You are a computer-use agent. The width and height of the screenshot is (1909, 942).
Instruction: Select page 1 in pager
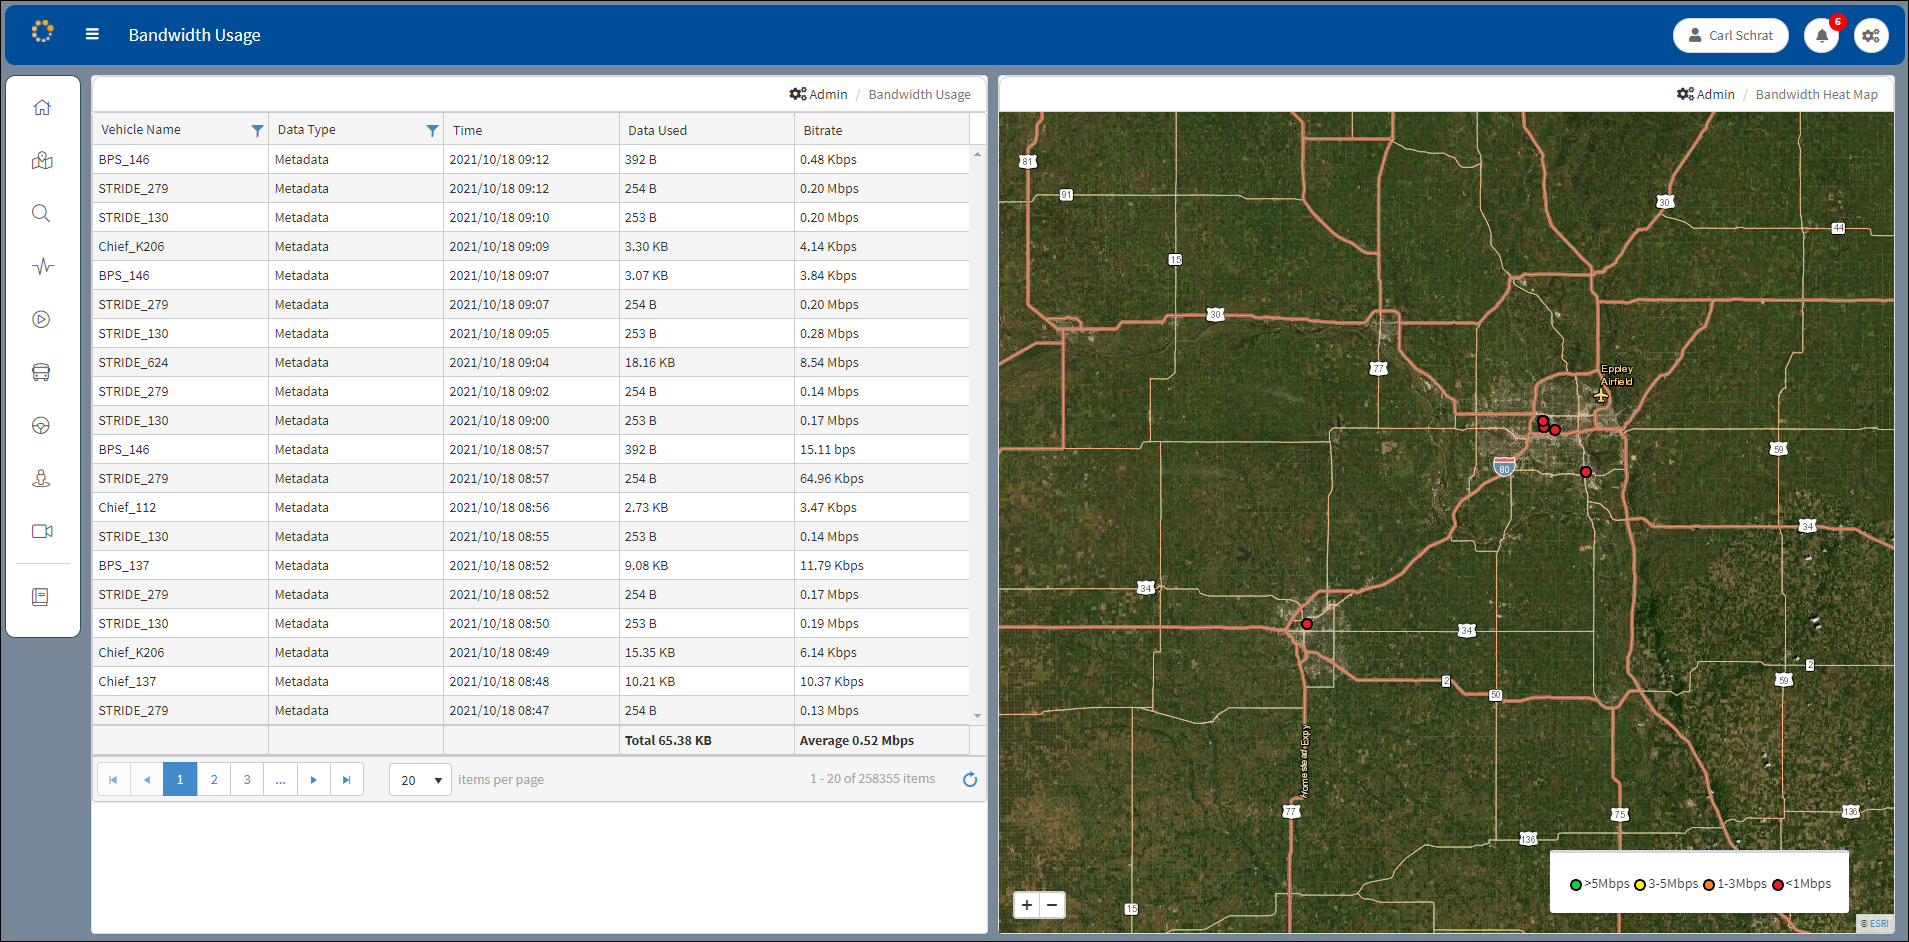coord(180,779)
